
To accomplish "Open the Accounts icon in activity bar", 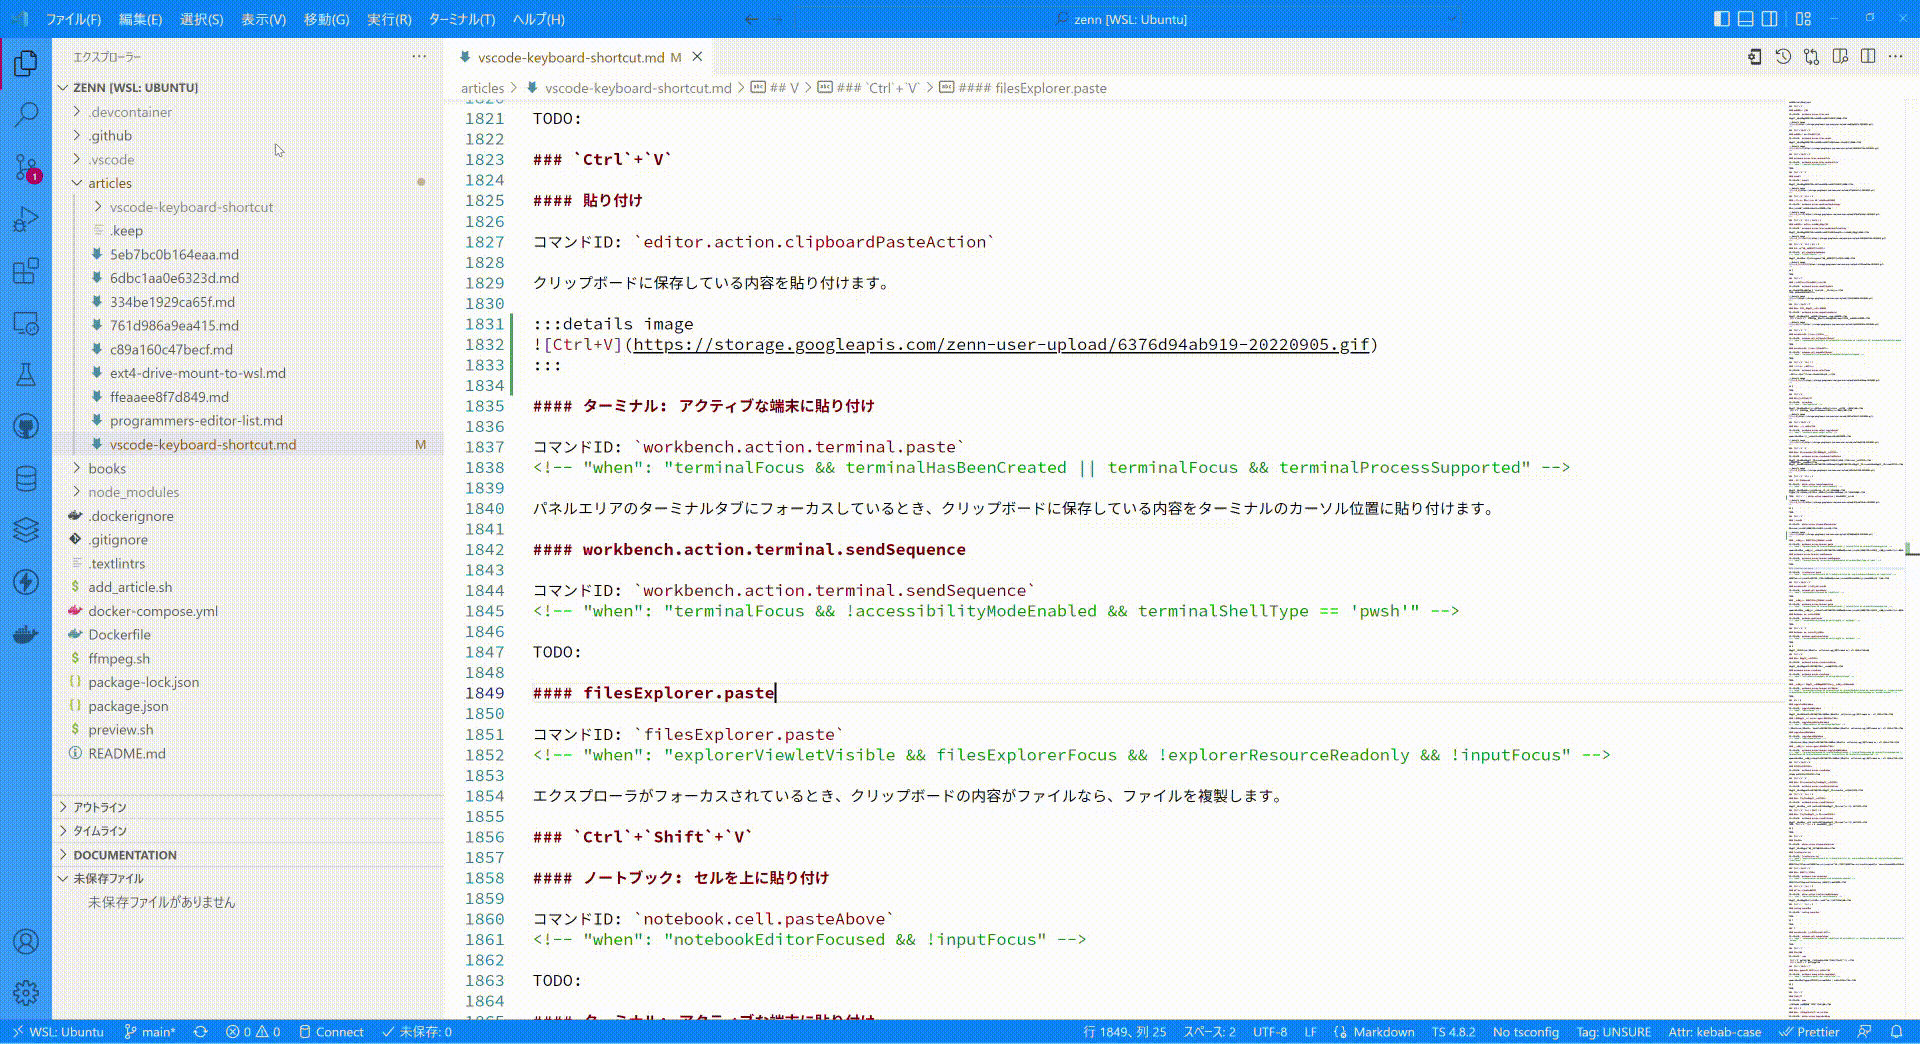I will click(x=26, y=941).
